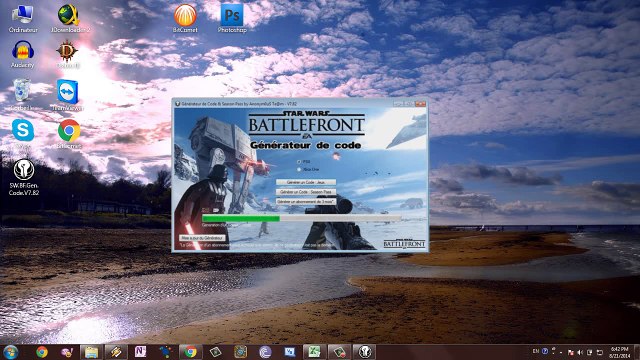Open the Windows Start menu orb
Screen dimensions: 640x360
tap(10, 352)
